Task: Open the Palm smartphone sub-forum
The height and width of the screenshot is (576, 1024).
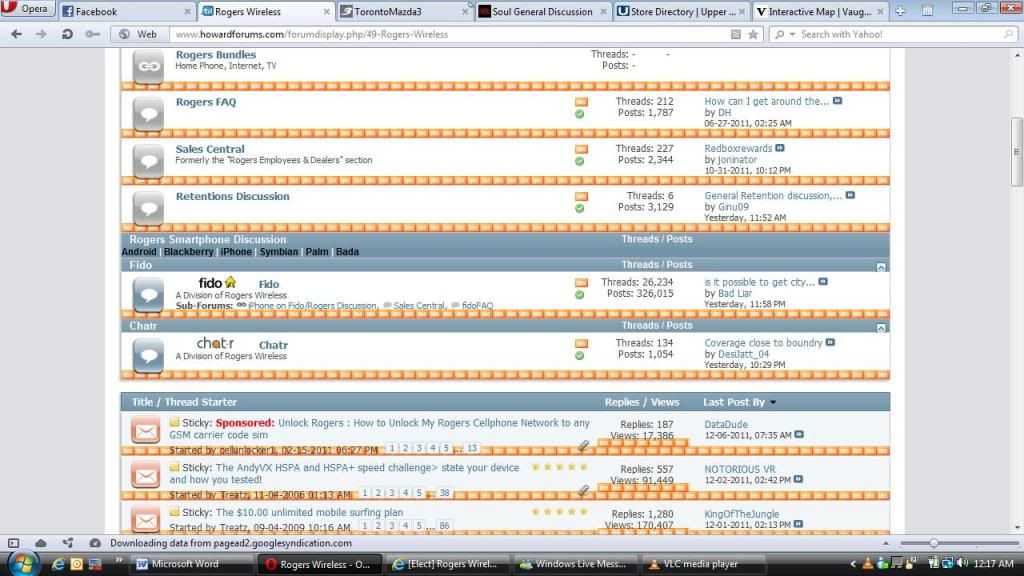Action: (317, 251)
